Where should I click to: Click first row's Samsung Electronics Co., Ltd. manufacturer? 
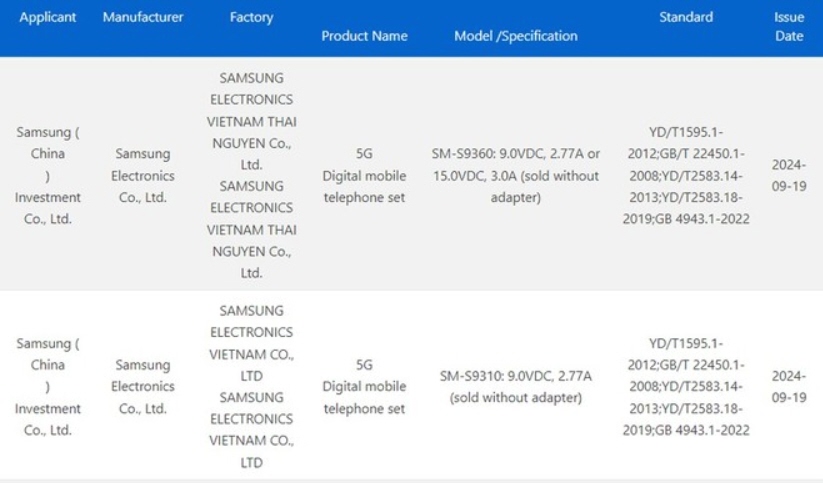pyautogui.click(x=143, y=175)
